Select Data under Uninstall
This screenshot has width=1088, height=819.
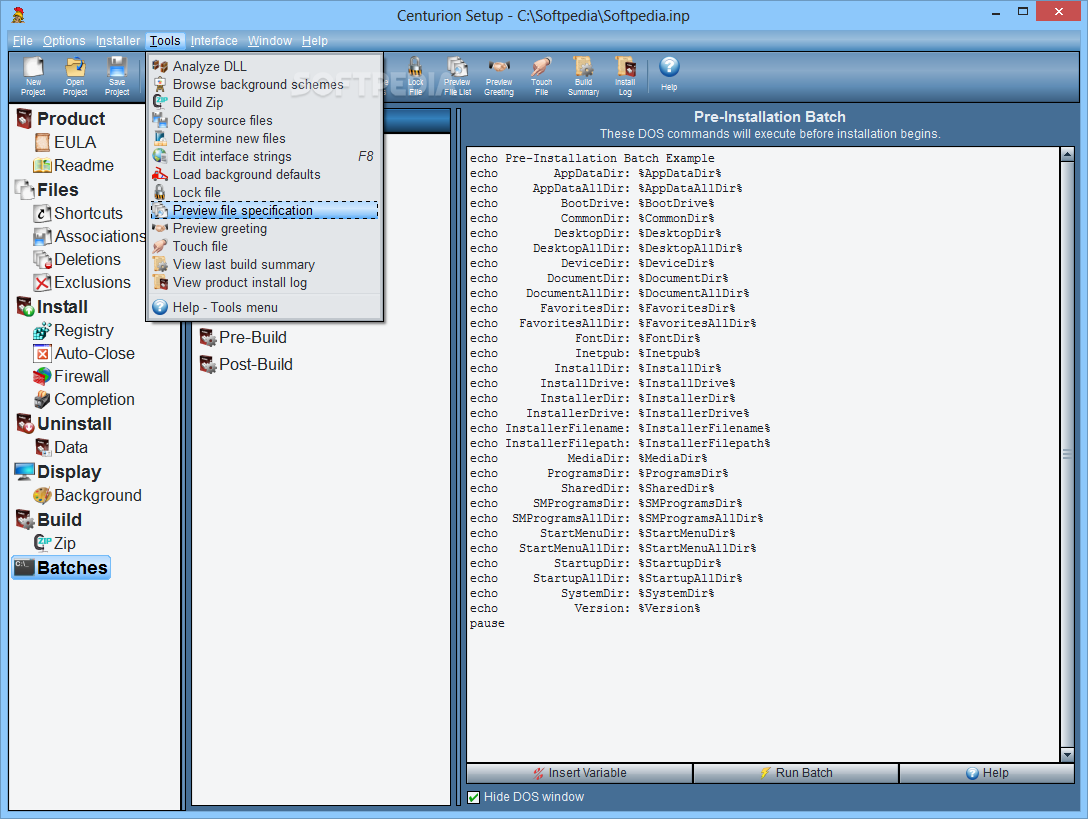pyautogui.click(x=61, y=447)
